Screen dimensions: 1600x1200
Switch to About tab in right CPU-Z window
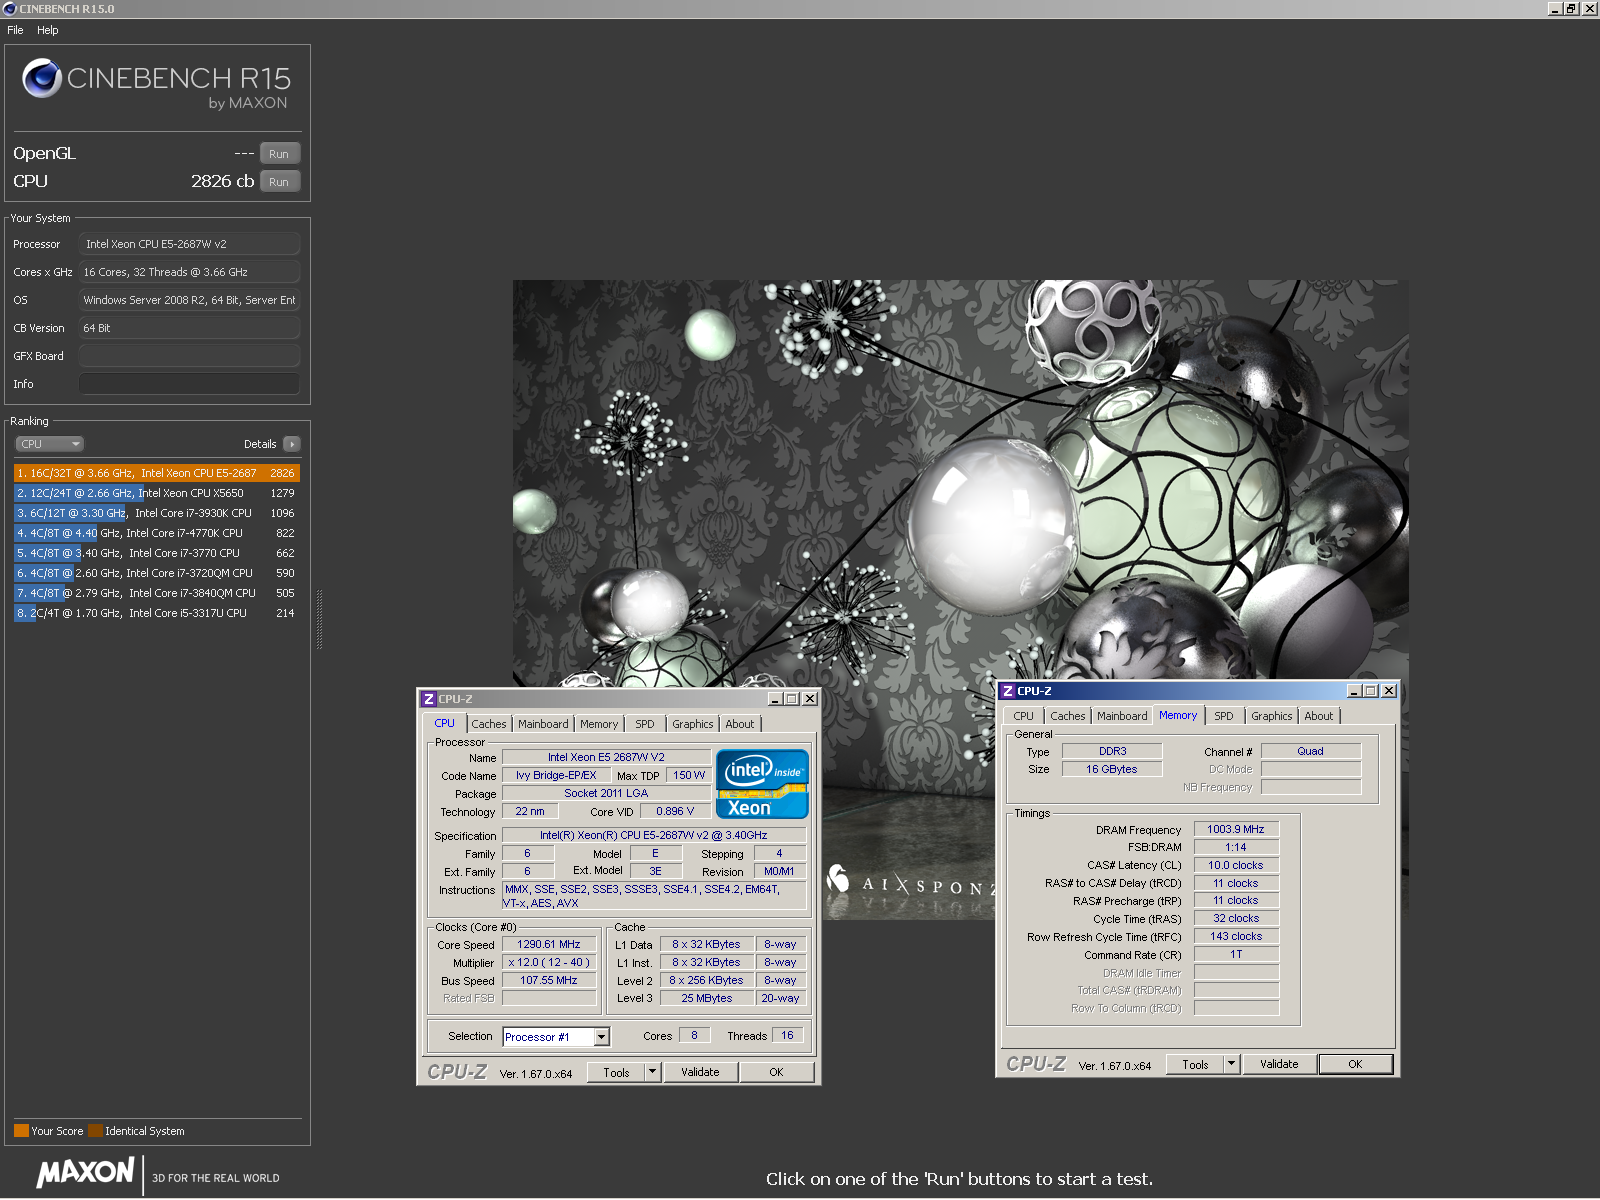tap(1318, 716)
